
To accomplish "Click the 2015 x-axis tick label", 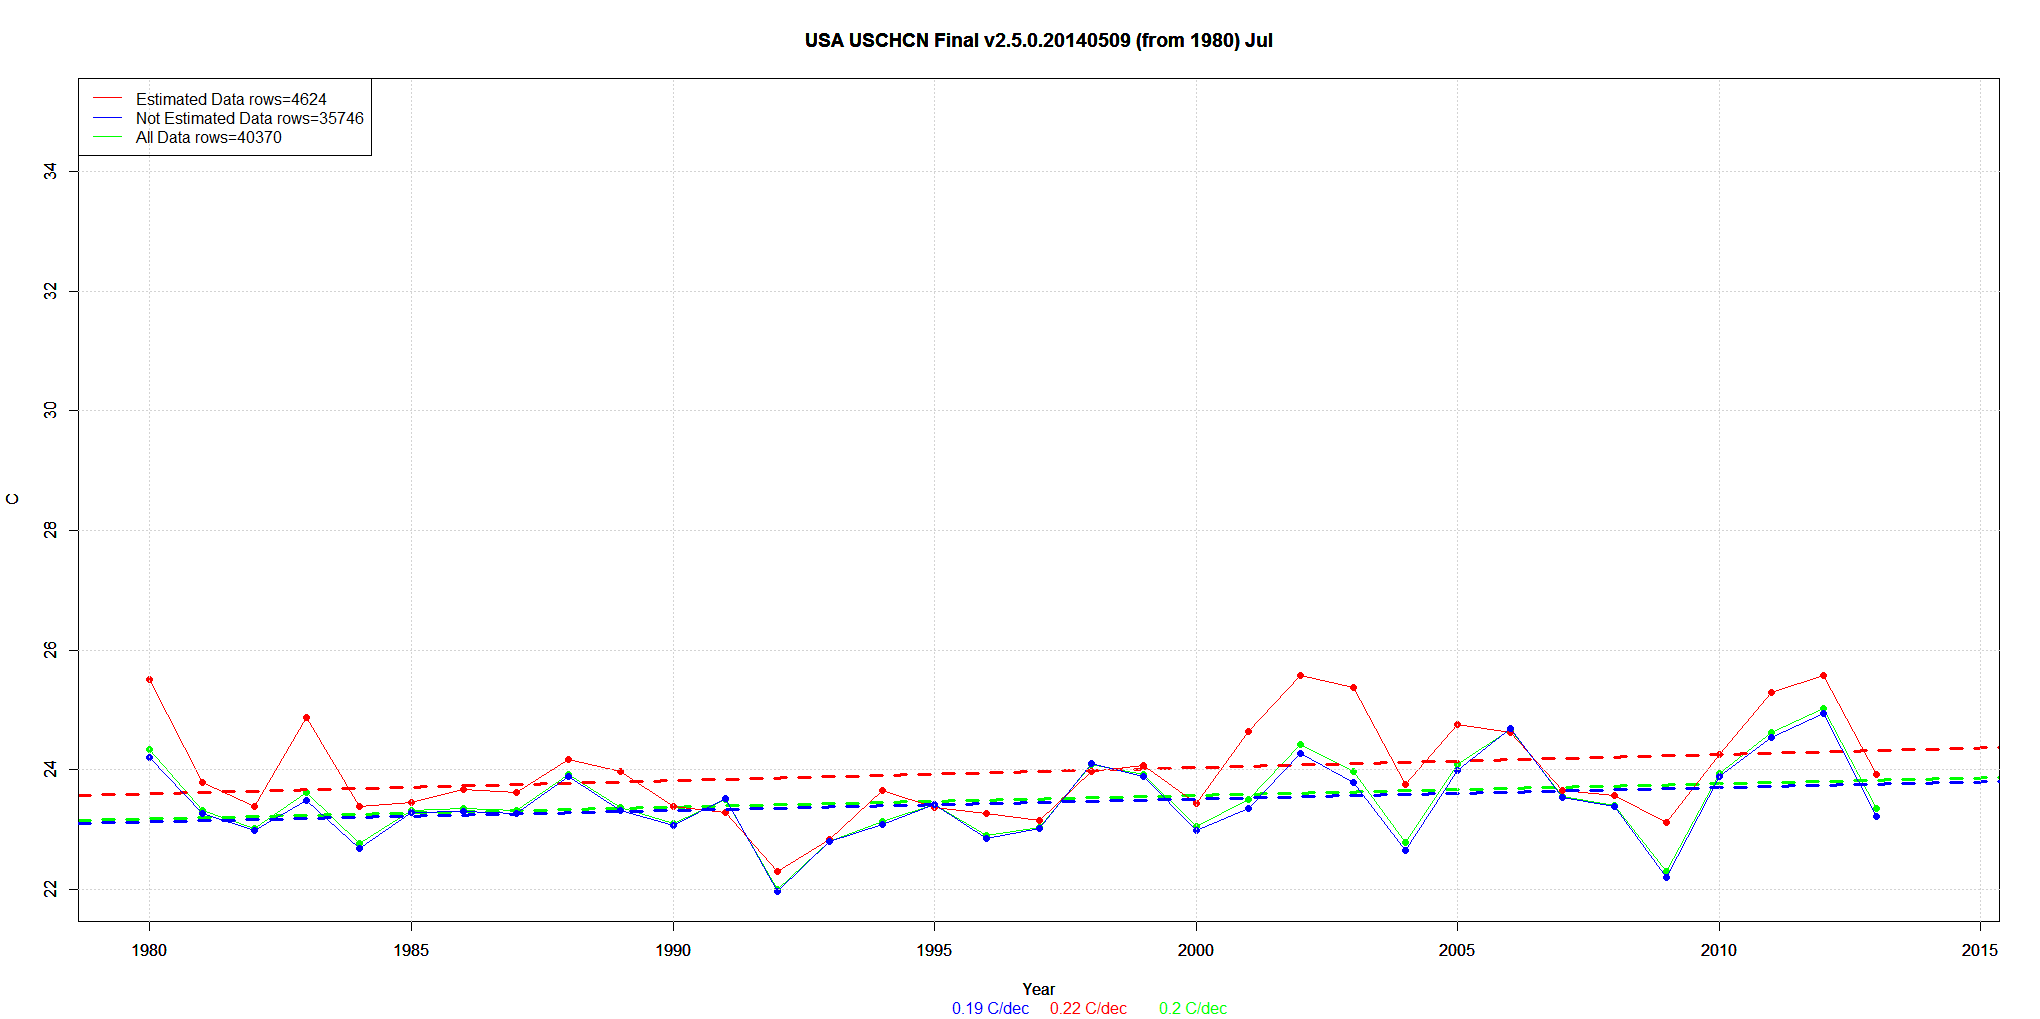I will (x=1979, y=950).
